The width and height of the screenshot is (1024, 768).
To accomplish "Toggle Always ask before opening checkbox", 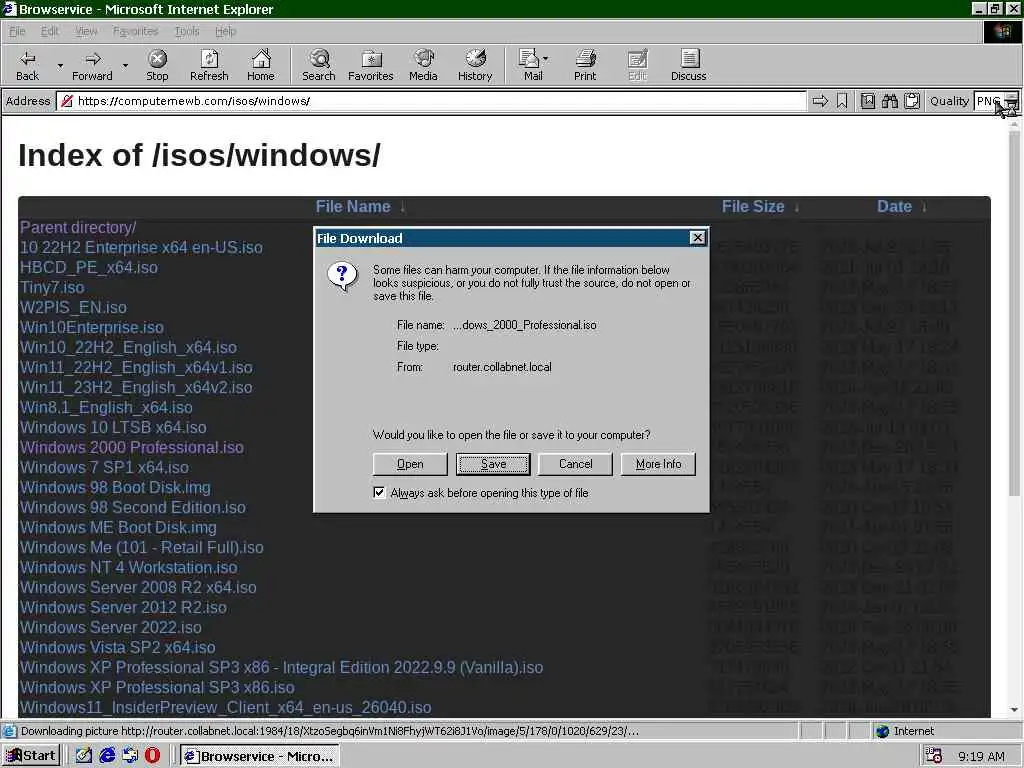I will point(379,492).
